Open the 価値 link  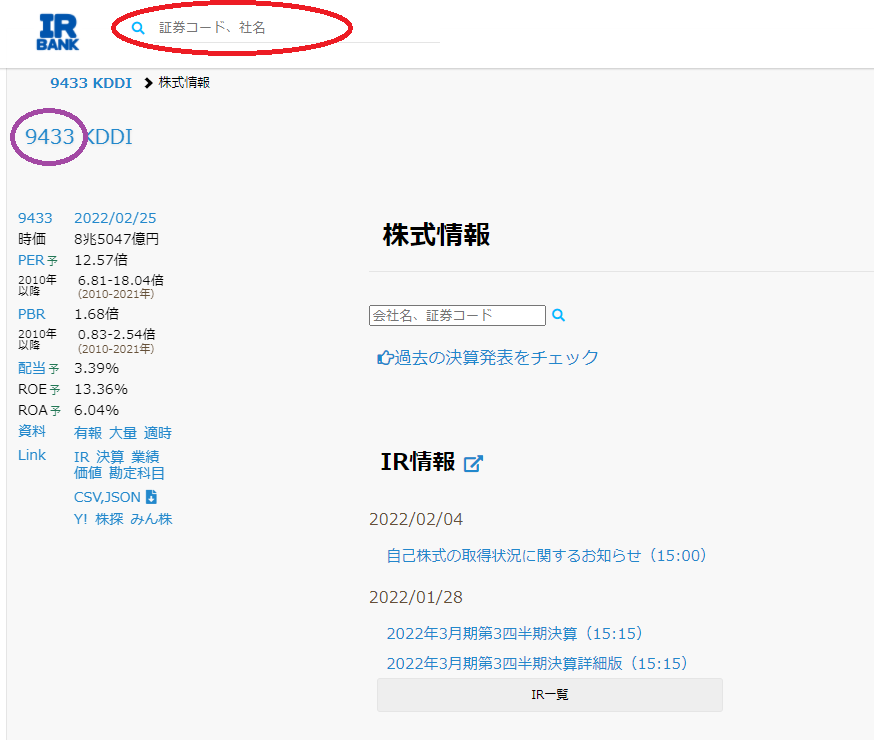point(88,473)
